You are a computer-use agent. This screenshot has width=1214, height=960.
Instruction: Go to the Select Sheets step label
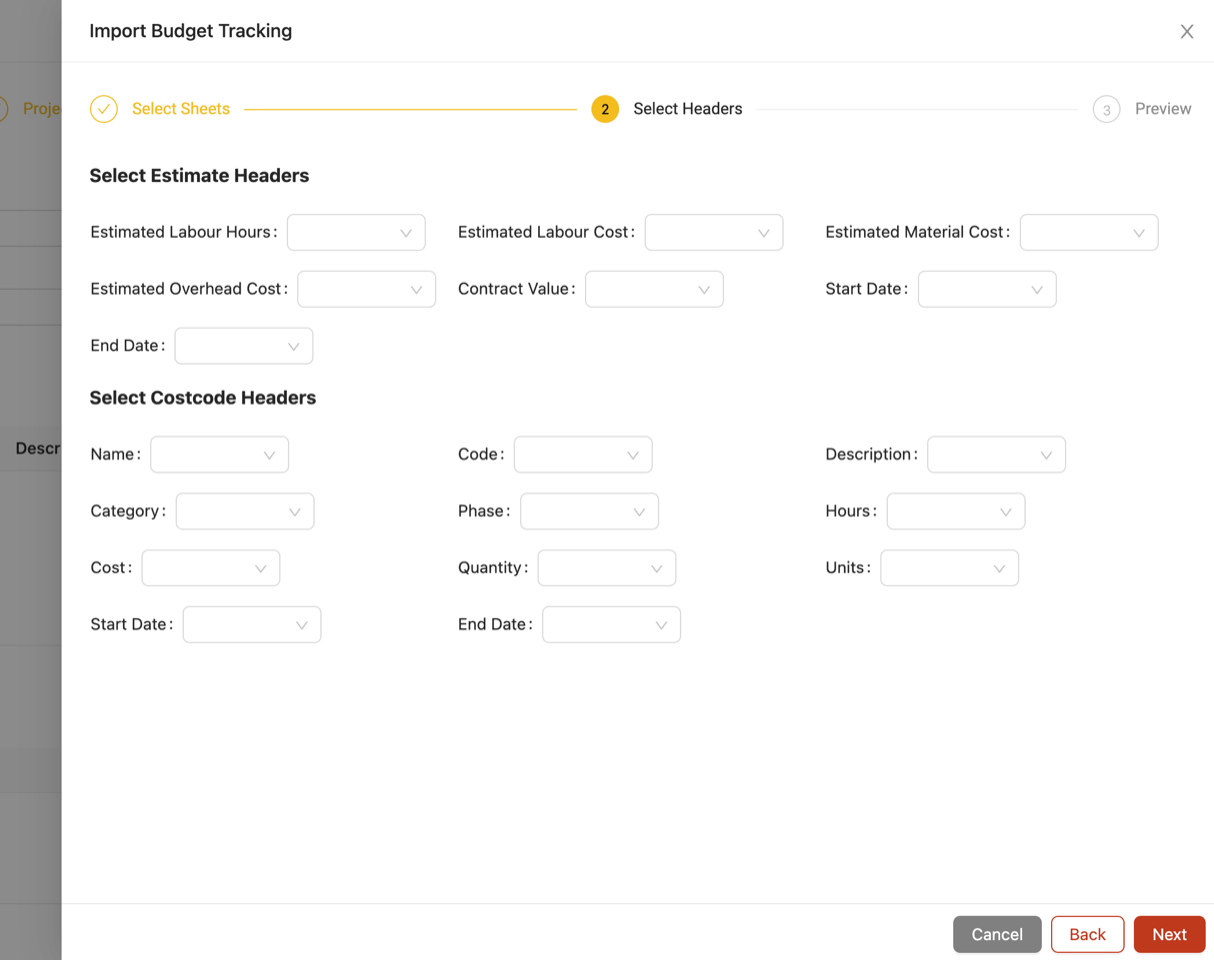181,109
